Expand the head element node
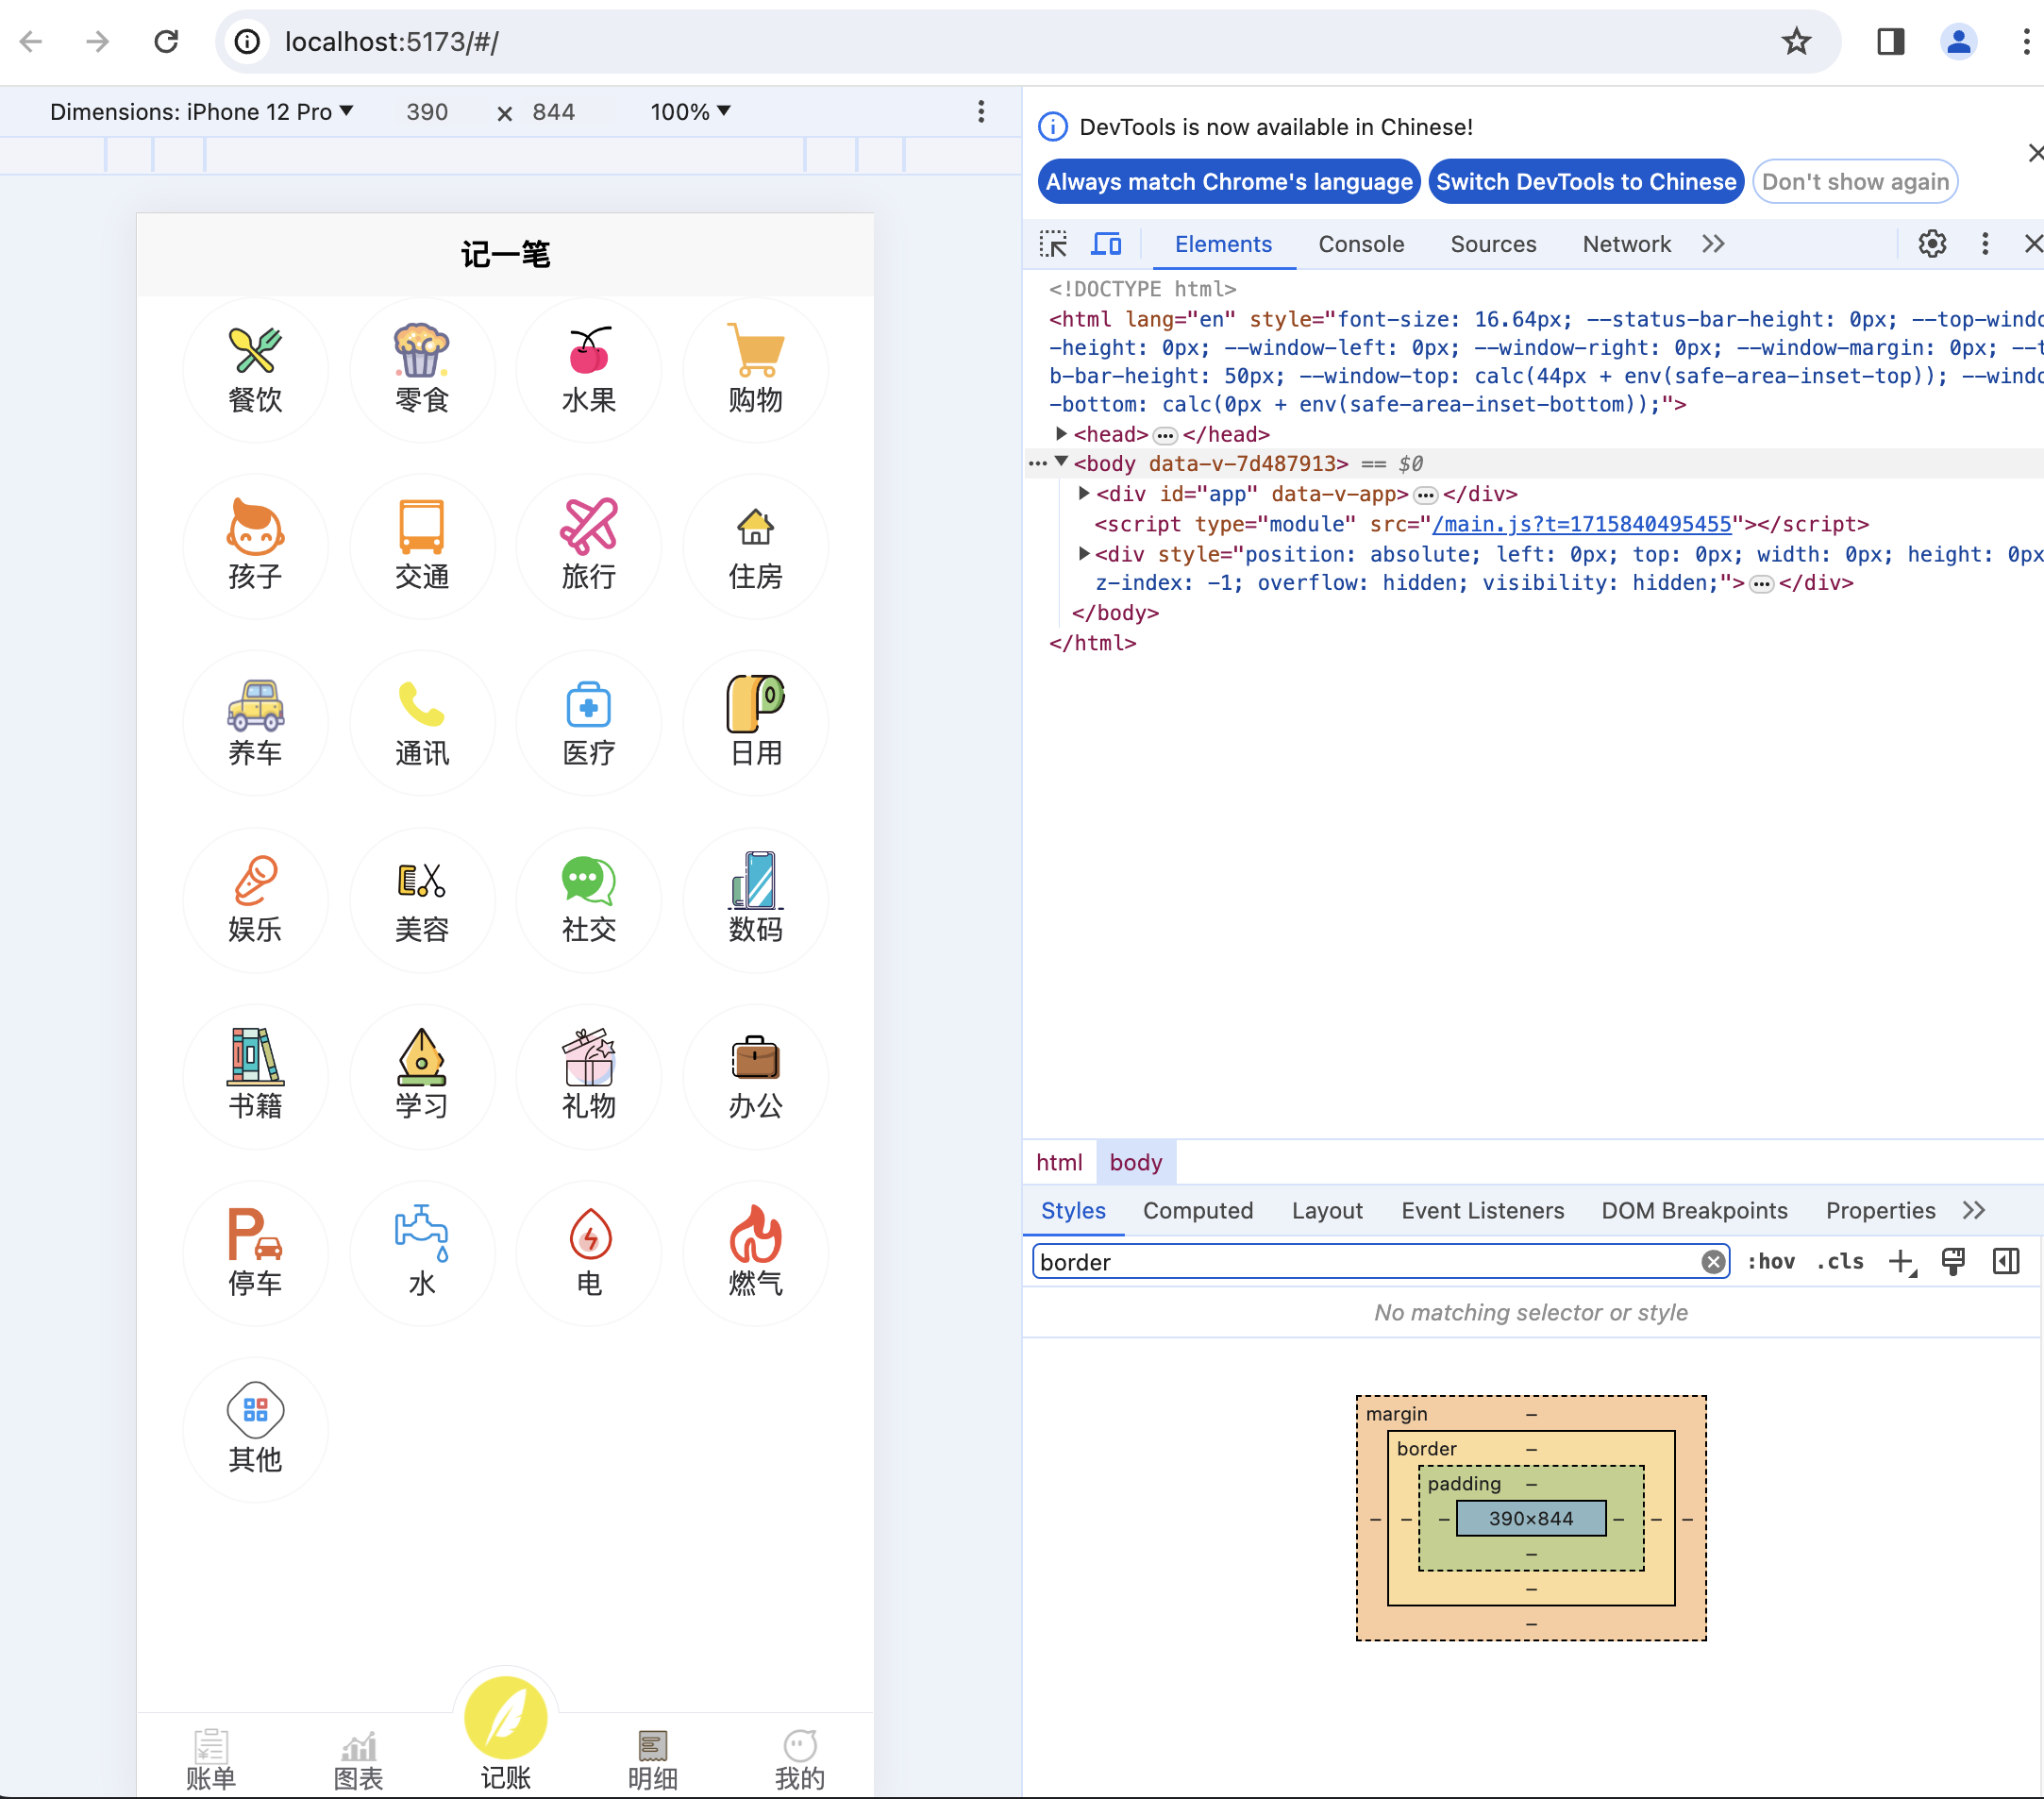This screenshot has height=1799, width=2044. [x=1061, y=434]
